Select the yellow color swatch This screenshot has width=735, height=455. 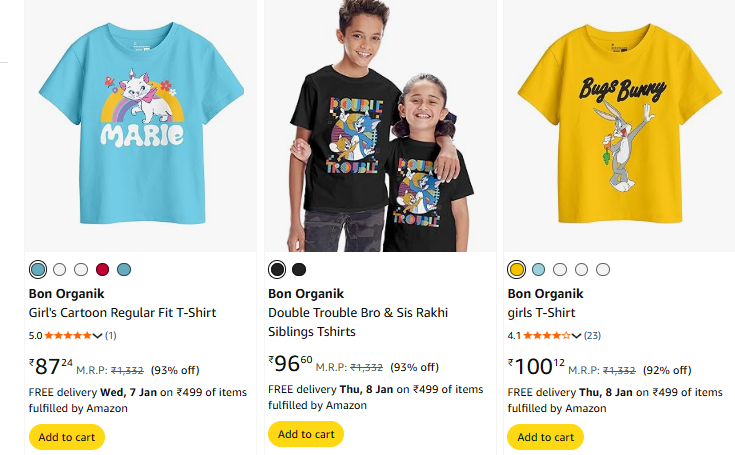516,269
